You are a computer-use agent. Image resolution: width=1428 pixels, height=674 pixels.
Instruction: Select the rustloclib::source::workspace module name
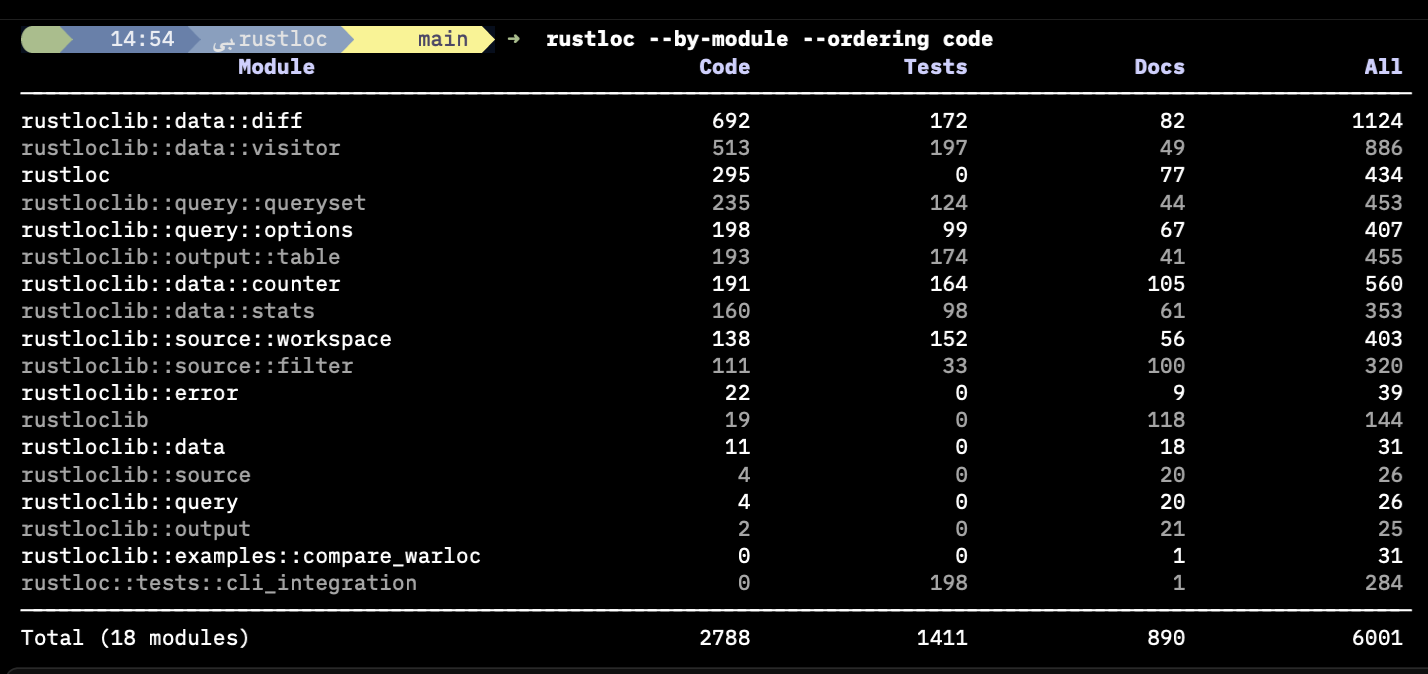click(206, 339)
